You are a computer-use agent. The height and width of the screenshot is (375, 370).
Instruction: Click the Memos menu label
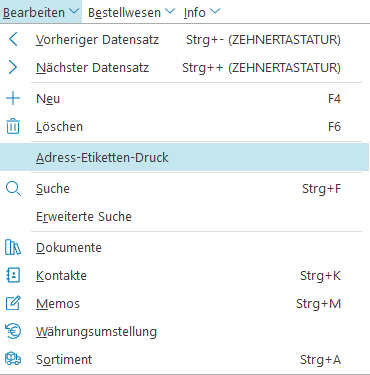(x=58, y=304)
